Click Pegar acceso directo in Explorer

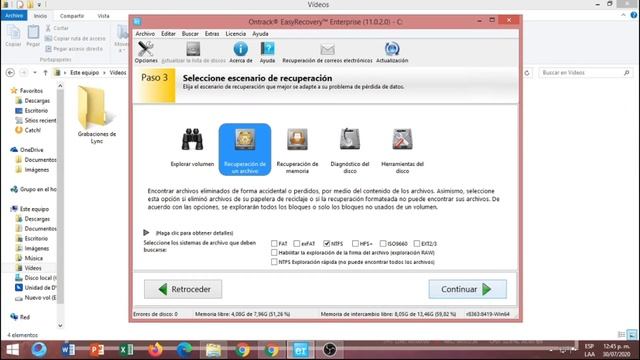(74, 49)
